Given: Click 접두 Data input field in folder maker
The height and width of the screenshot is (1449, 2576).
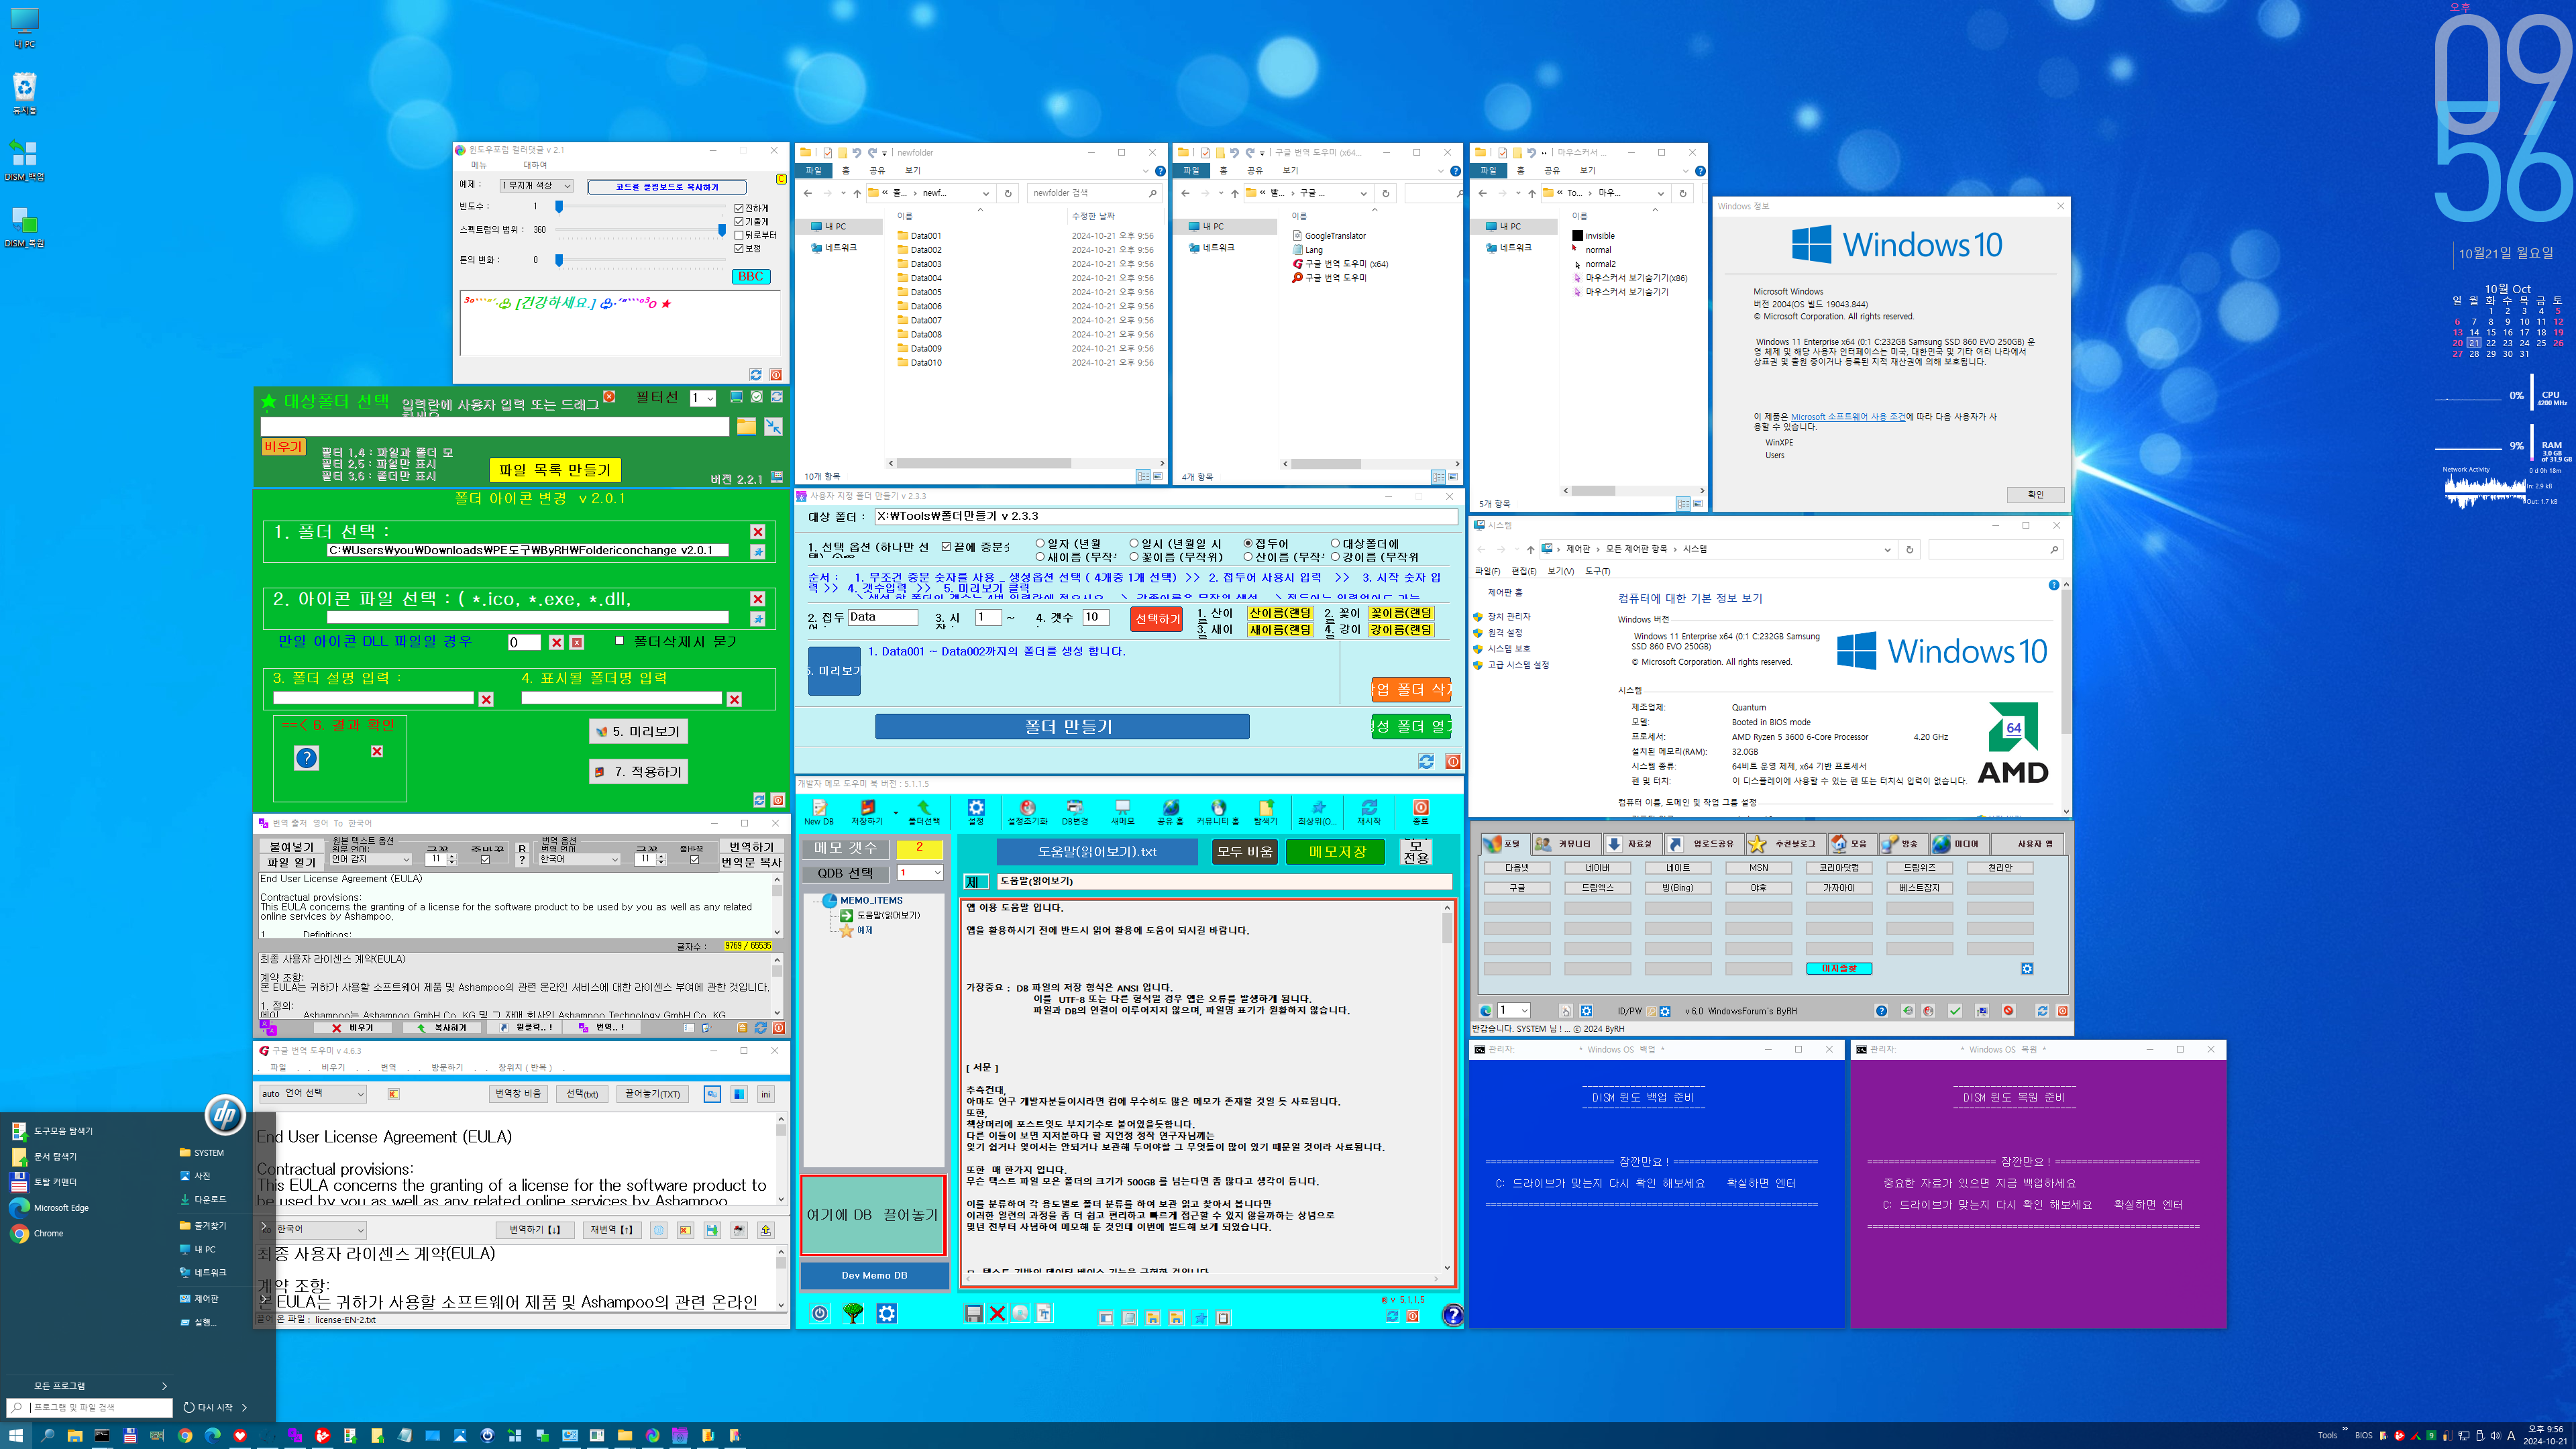Looking at the screenshot, I should [882, 618].
